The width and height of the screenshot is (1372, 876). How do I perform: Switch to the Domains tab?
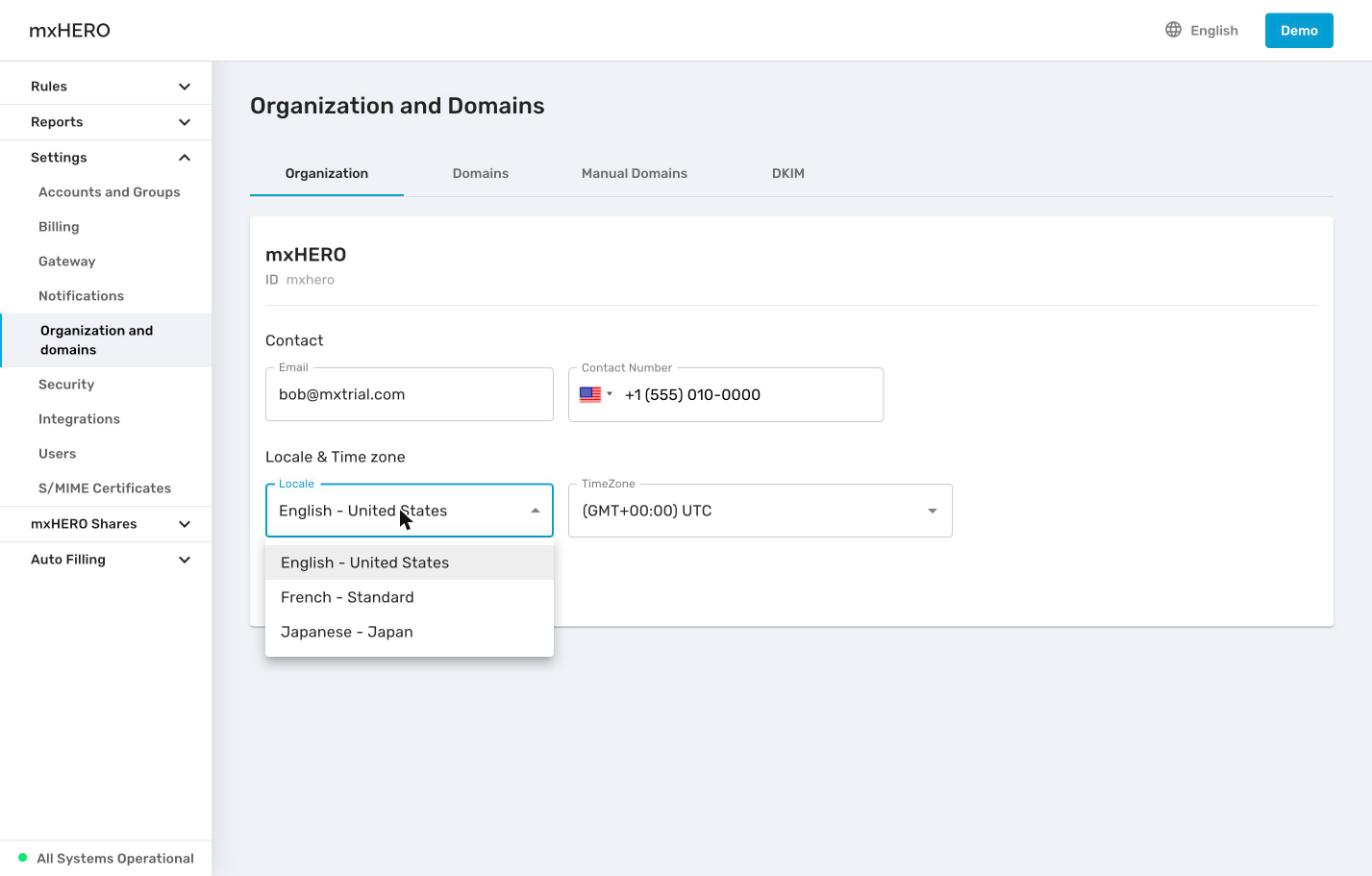point(480,174)
